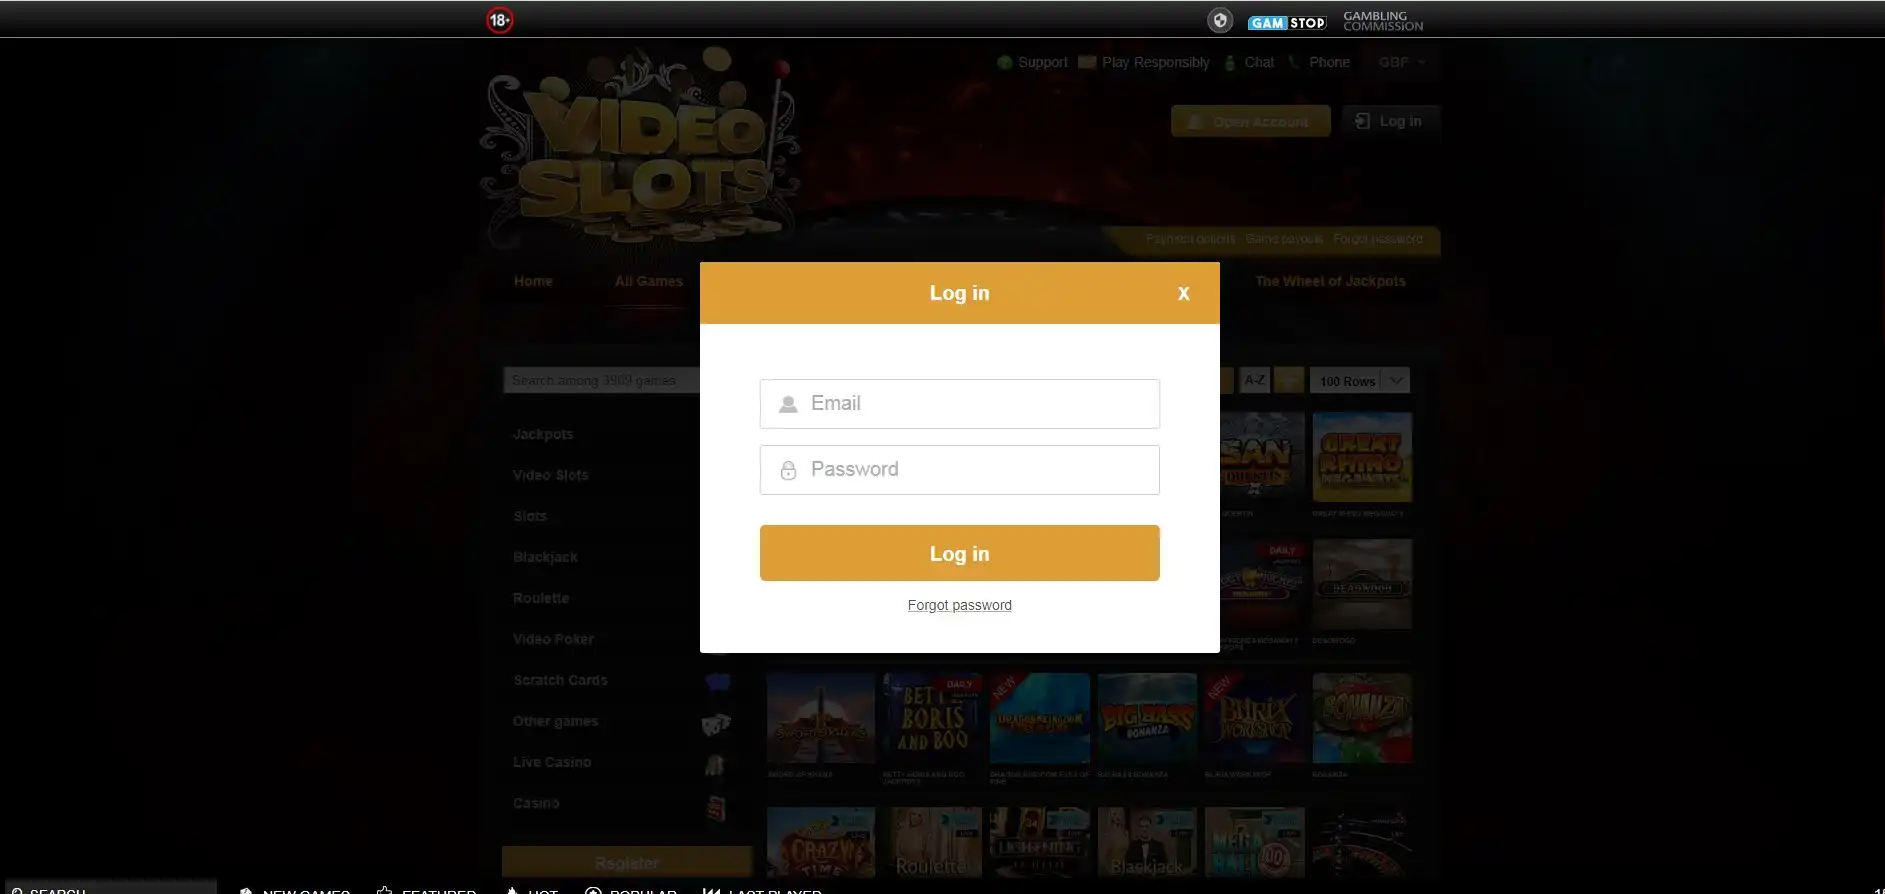
Task: Select Live Casino in the sidebar
Action: click(552, 762)
